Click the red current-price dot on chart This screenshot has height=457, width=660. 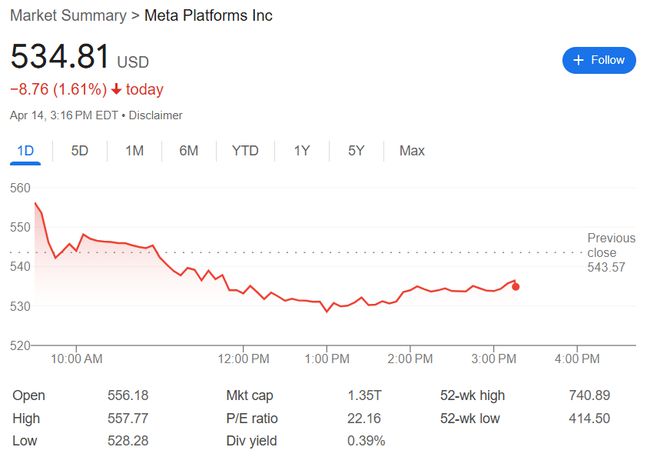(x=515, y=287)
